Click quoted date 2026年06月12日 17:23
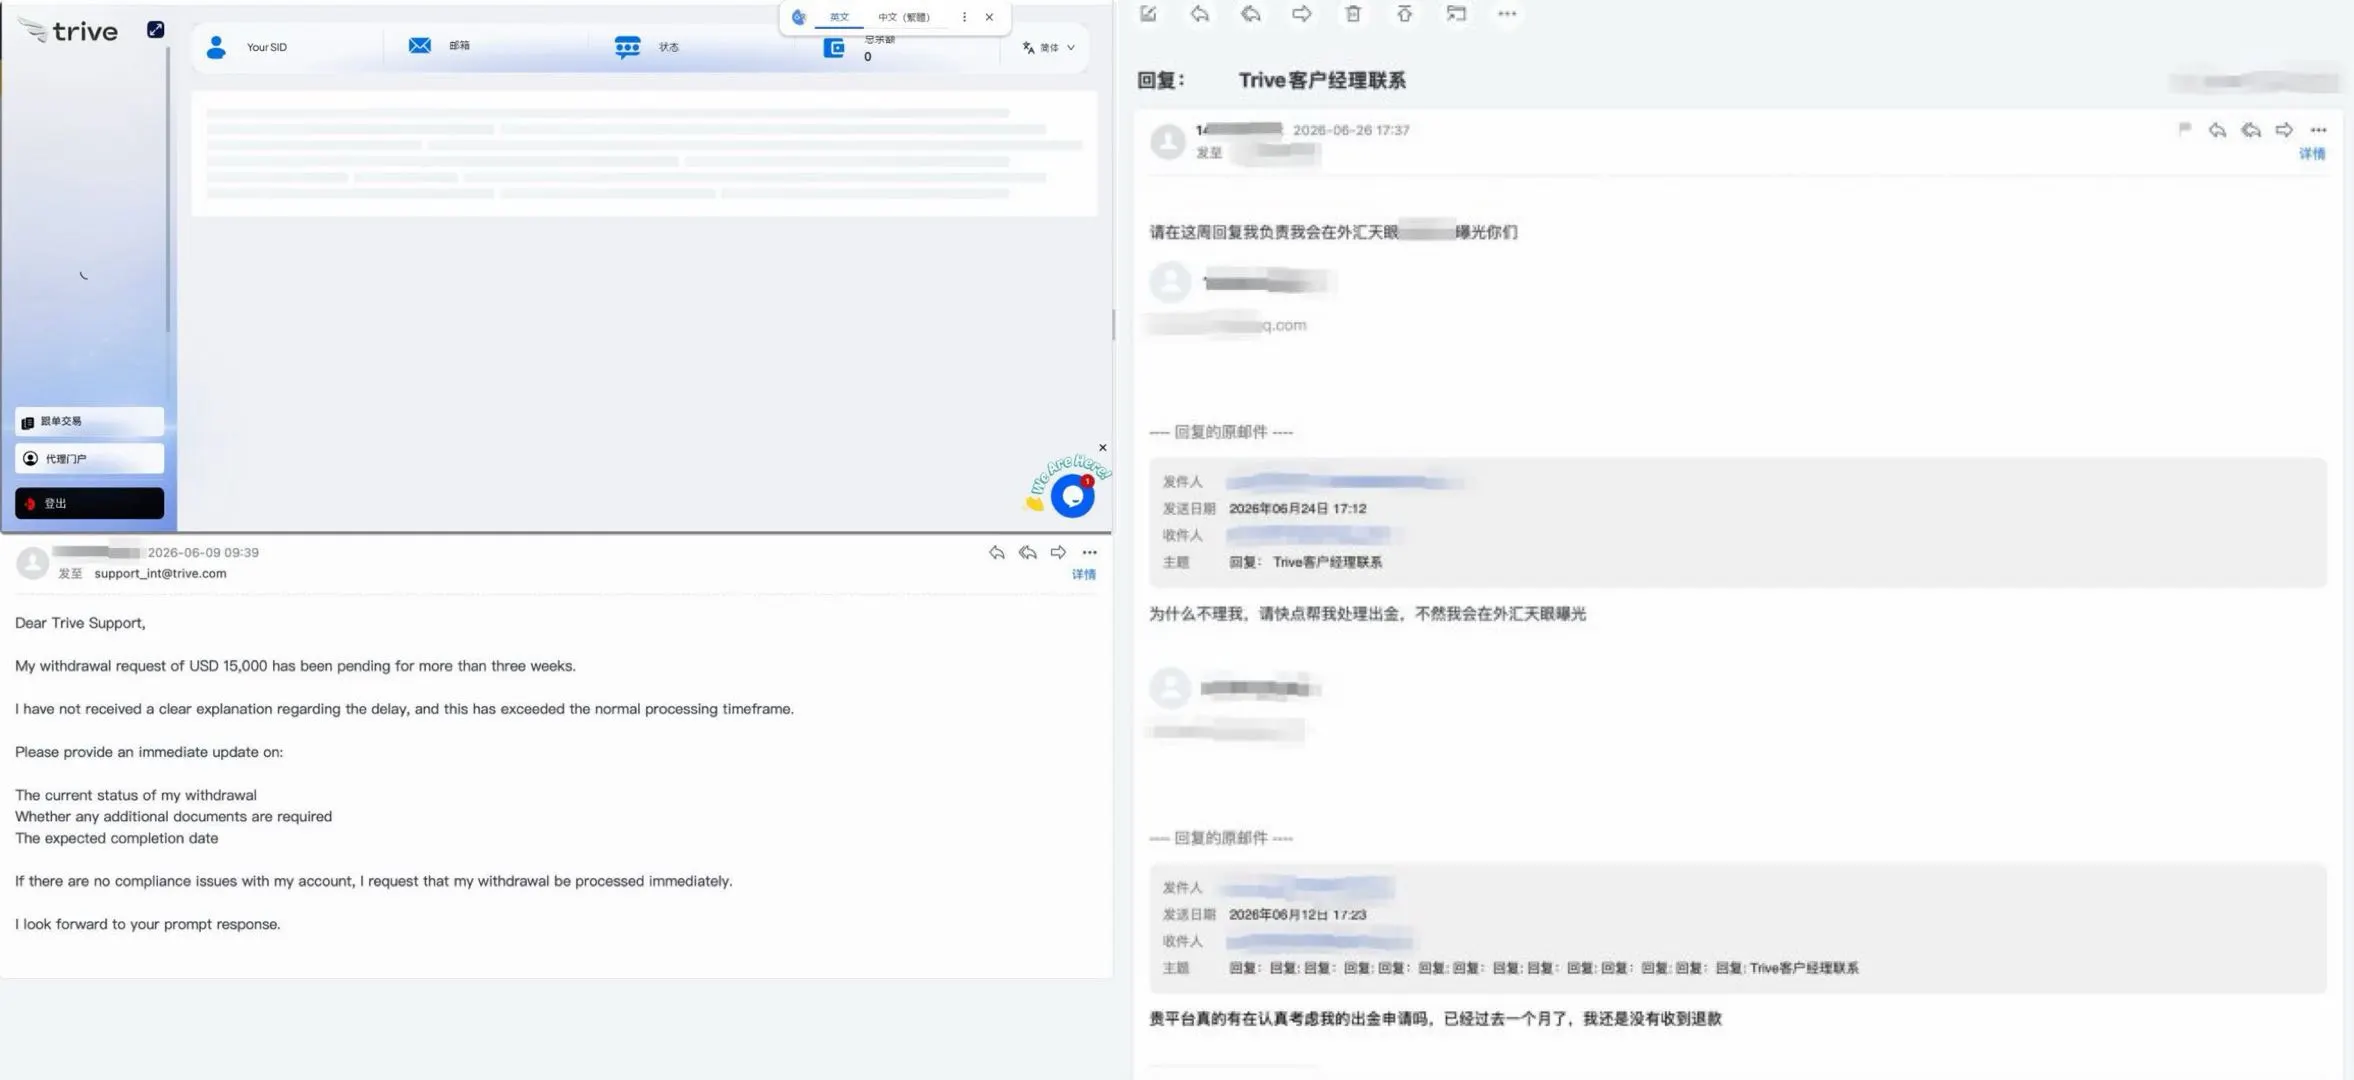Screen dimensions: 2354x1080 [1297, 914]
